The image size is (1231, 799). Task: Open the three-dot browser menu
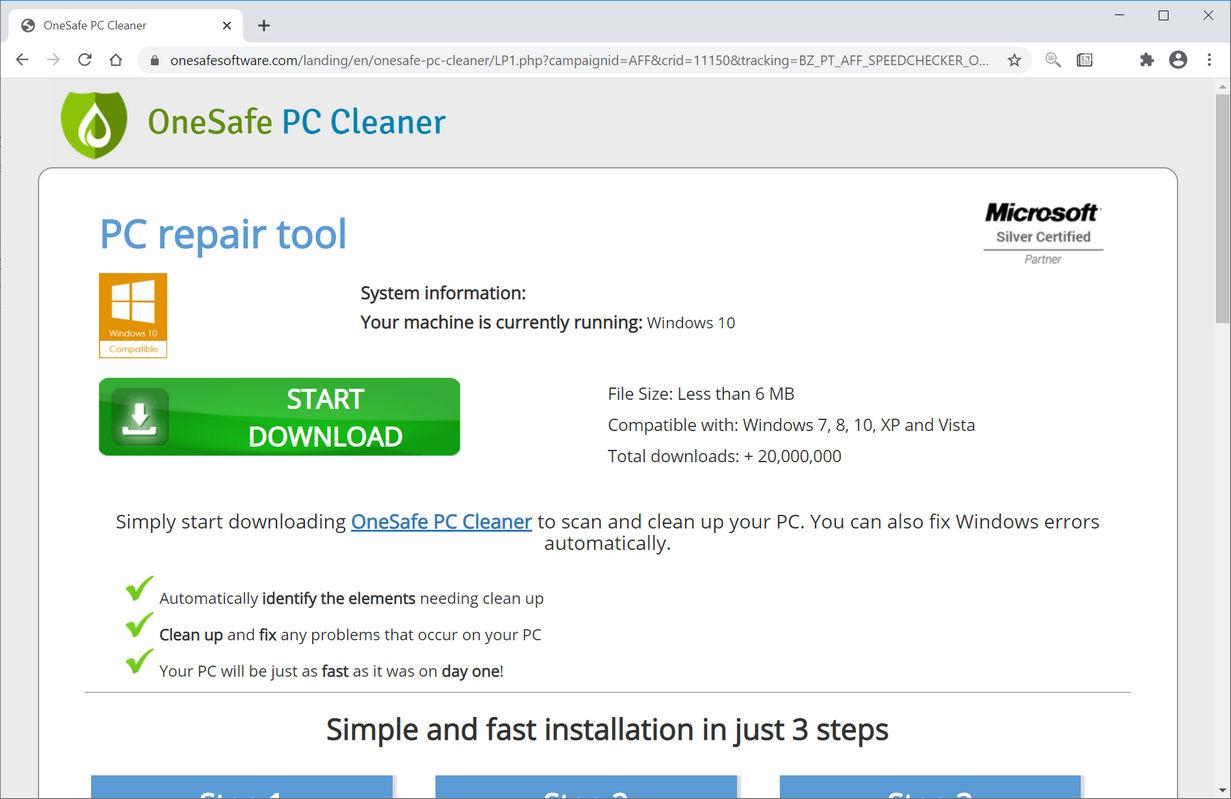[x=1209, y=60]
